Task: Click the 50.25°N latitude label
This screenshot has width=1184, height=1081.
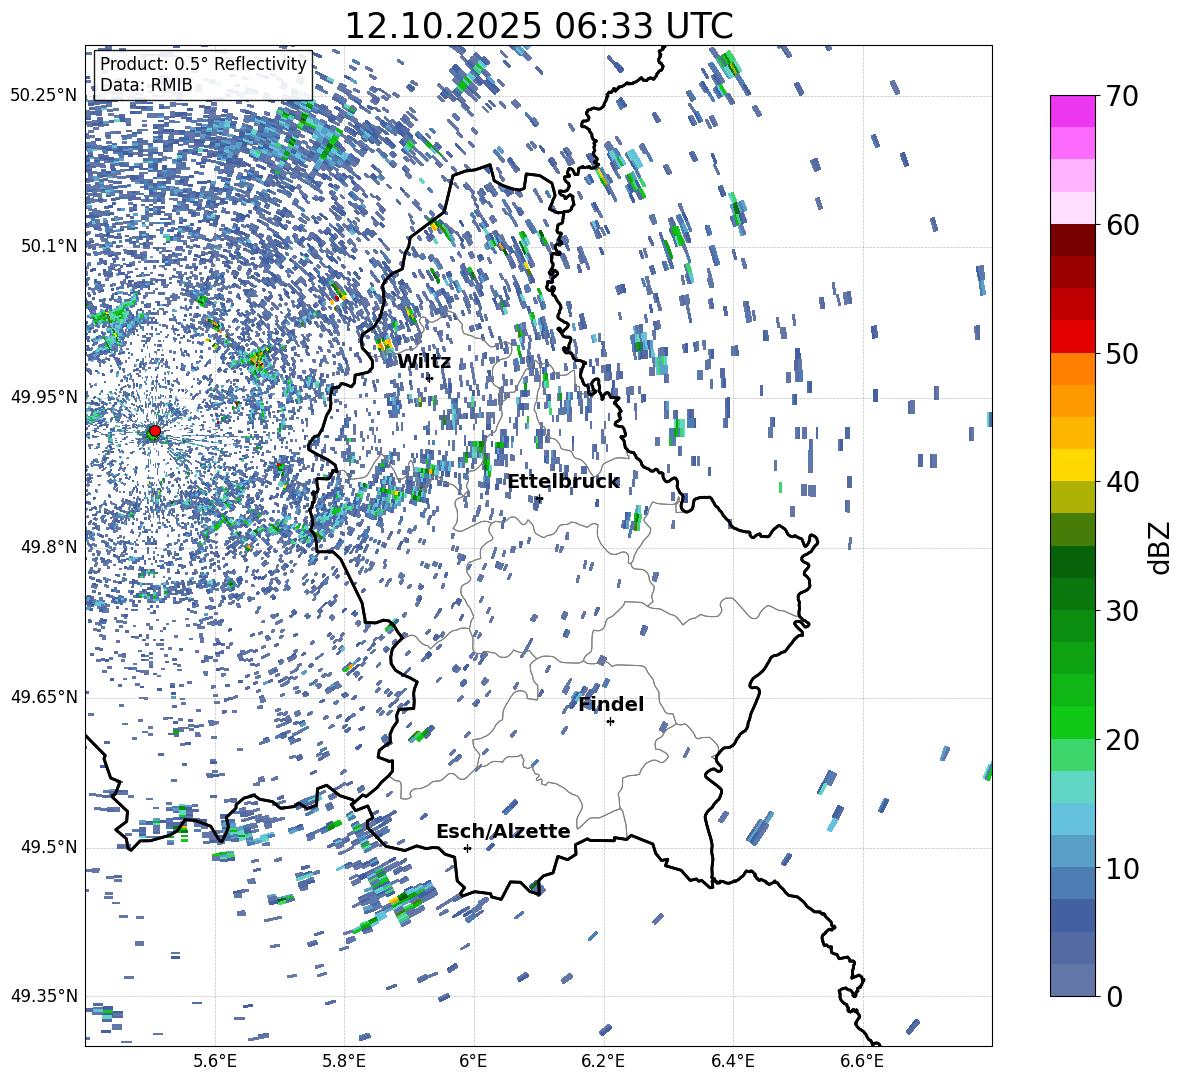Action: (x=44, y=96)
